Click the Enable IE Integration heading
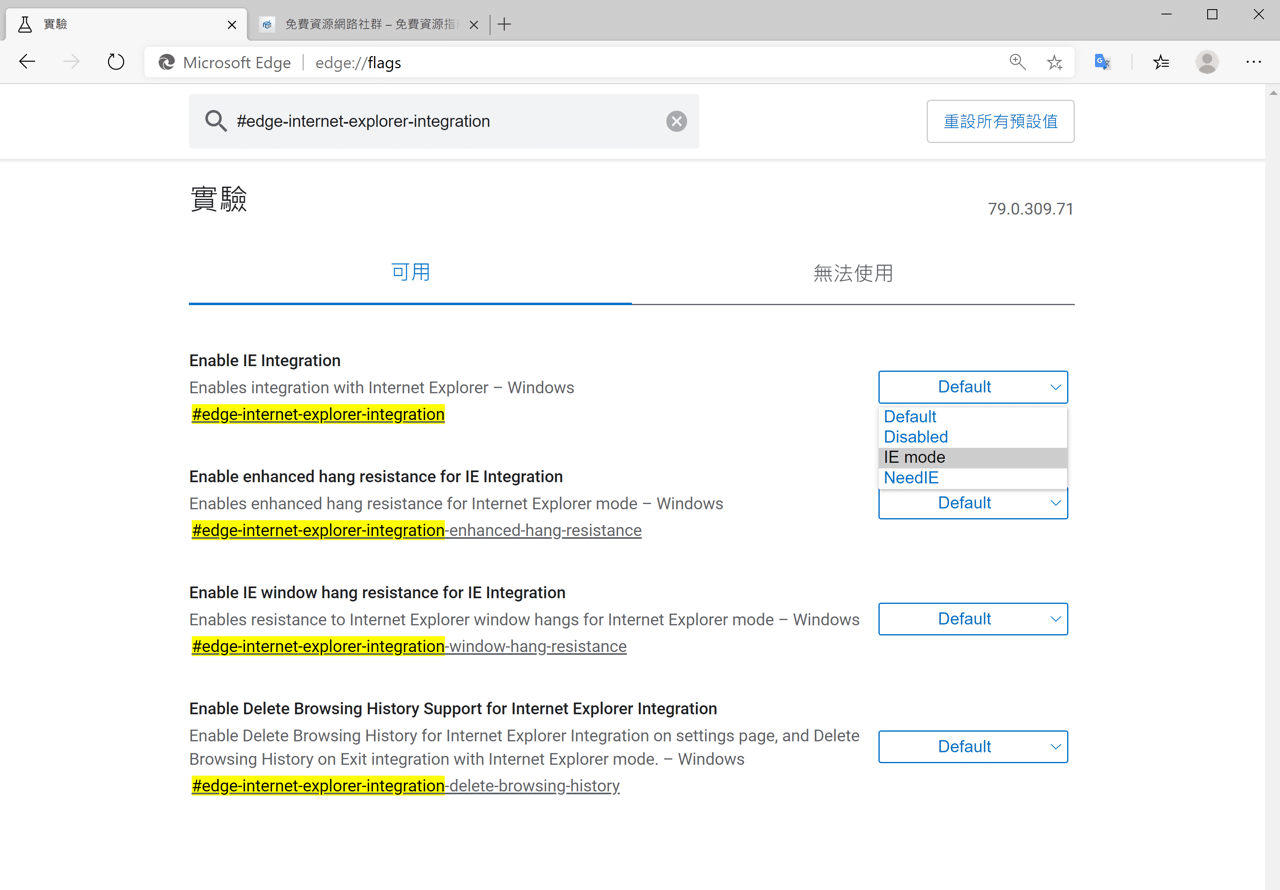The height and width of the screenshot is (890, 1280). point(265,360)
